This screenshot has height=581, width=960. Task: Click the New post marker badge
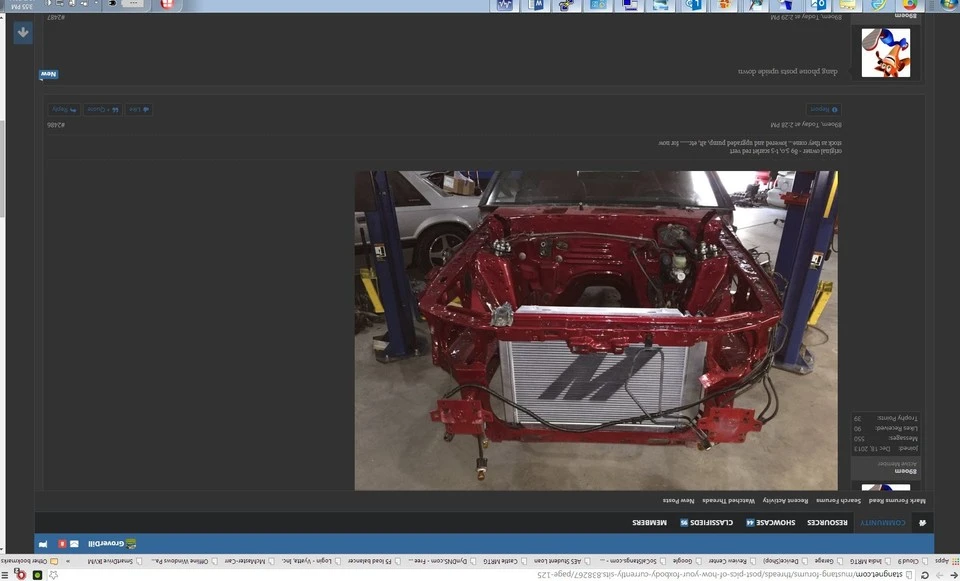(x=48, y=74)
